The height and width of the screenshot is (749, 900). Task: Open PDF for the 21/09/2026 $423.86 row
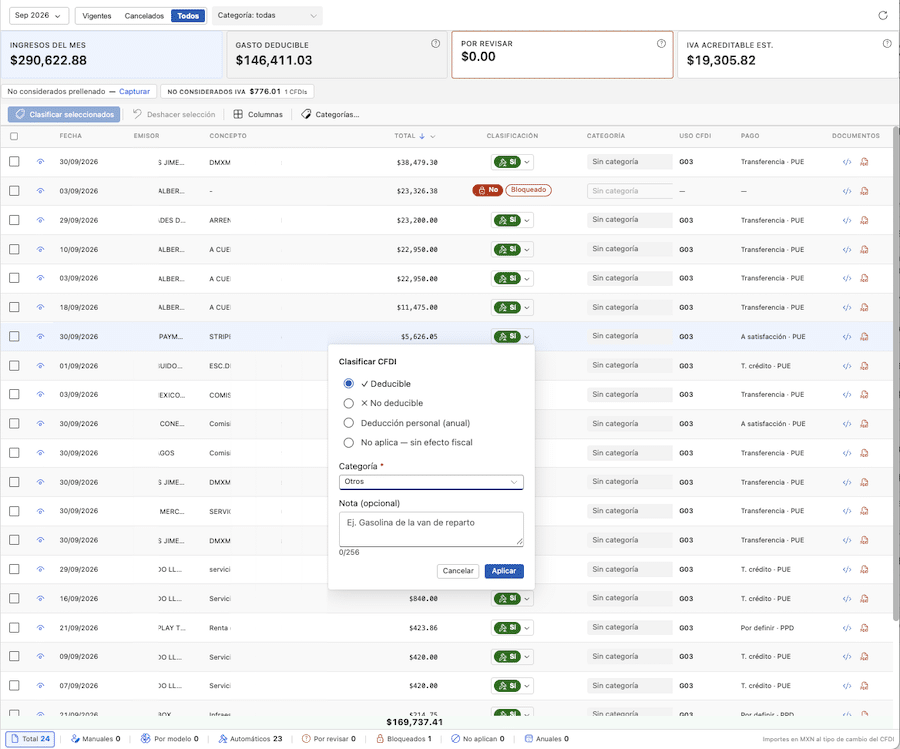864,628
